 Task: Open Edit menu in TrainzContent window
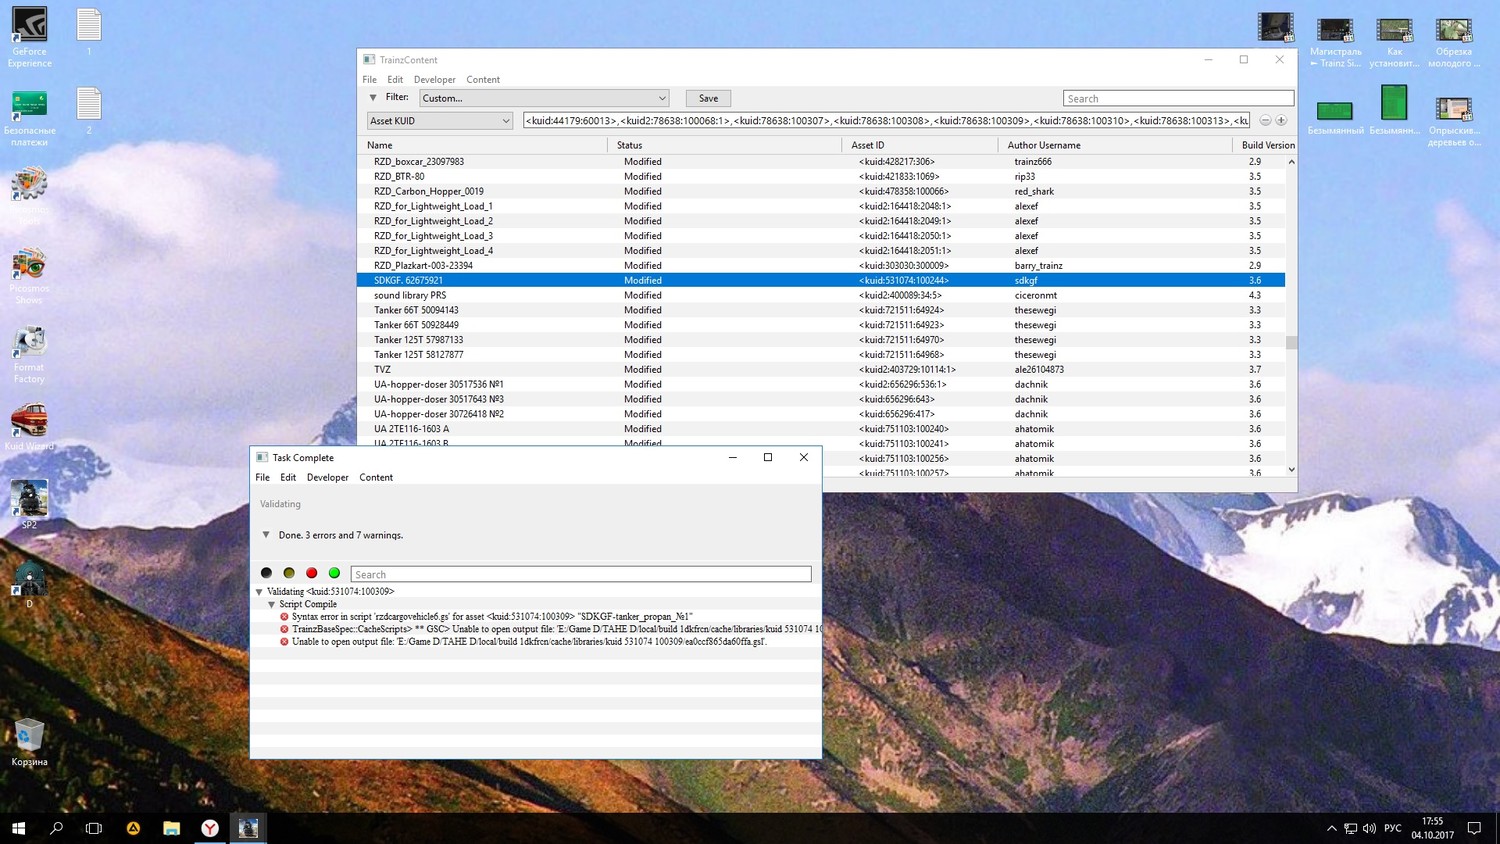pos(395,80)
